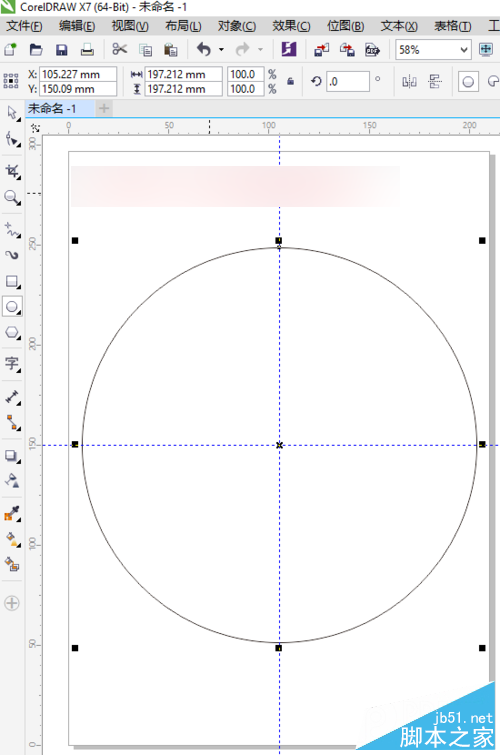Open the 编辑(E) menu
Viewport: 500px width, 755px height.
pos(77,26)
